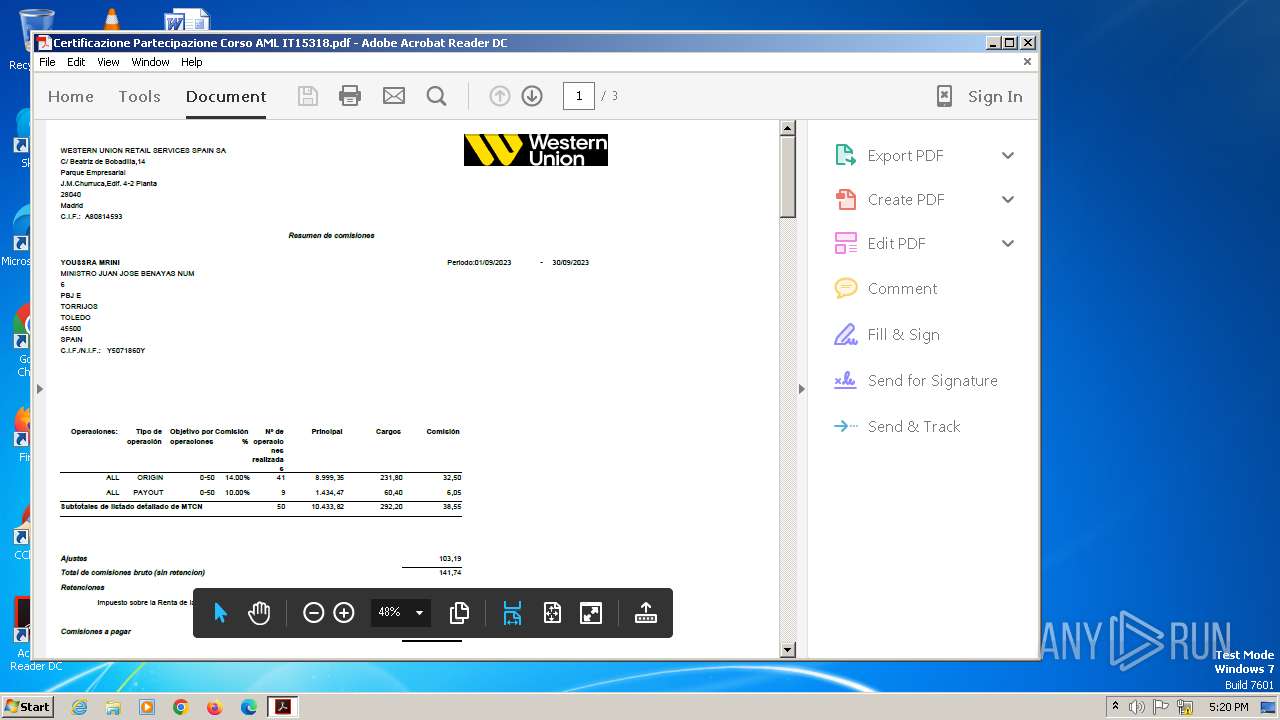
Task: Select the Document tab
Action: tap(226, 96)
